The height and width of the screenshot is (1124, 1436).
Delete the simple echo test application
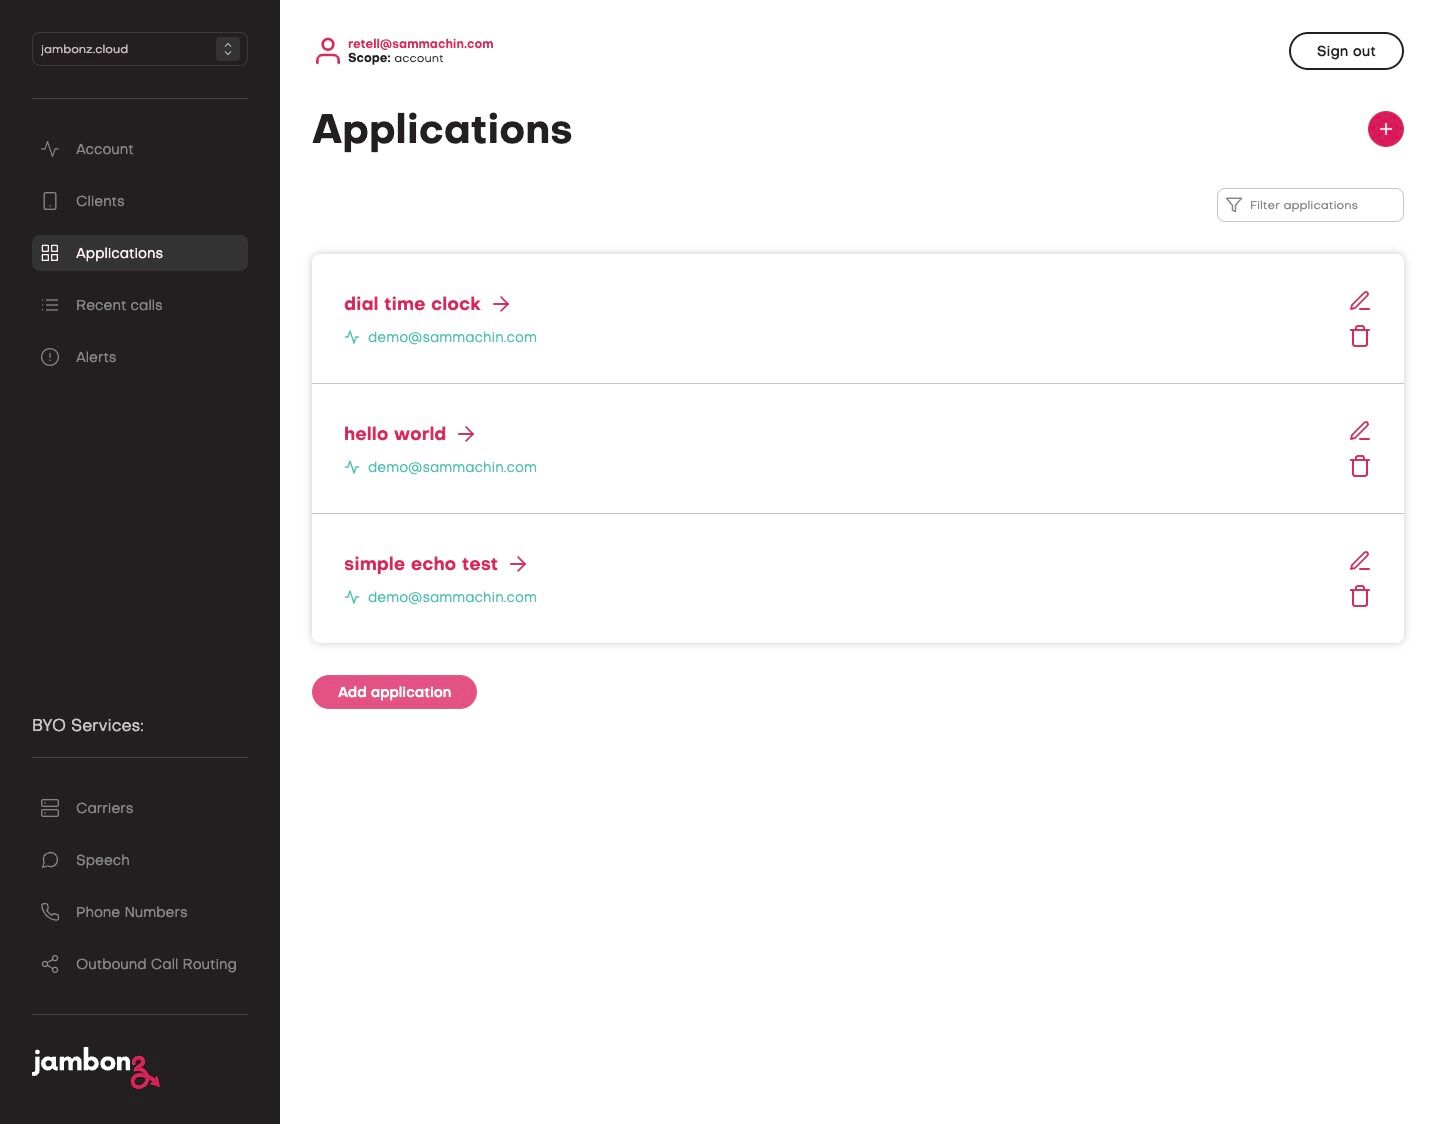click(1359, 597)
